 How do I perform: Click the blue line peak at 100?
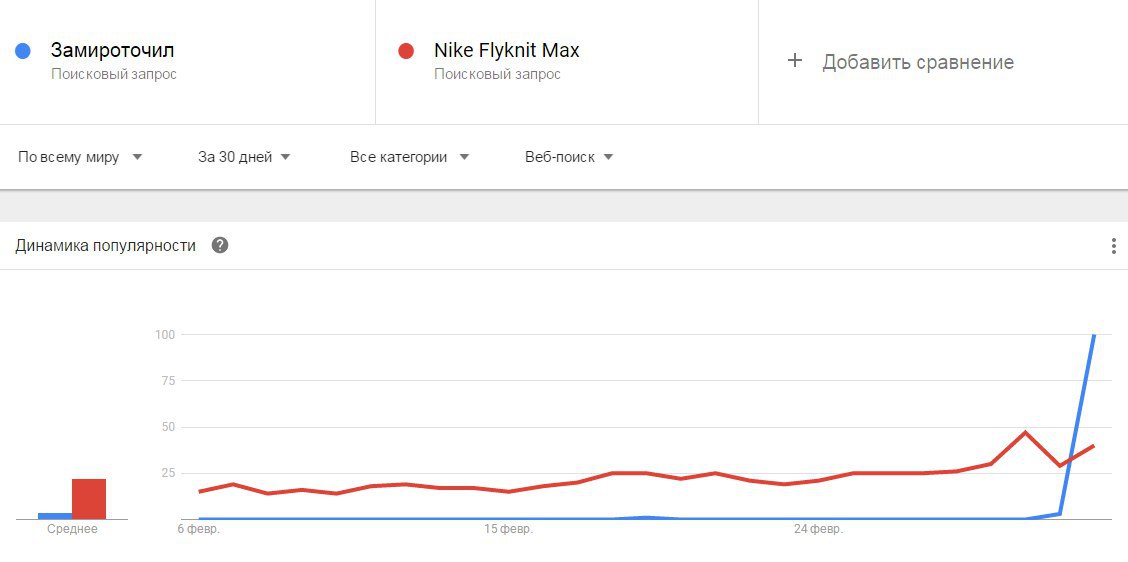click(1094, 335)
